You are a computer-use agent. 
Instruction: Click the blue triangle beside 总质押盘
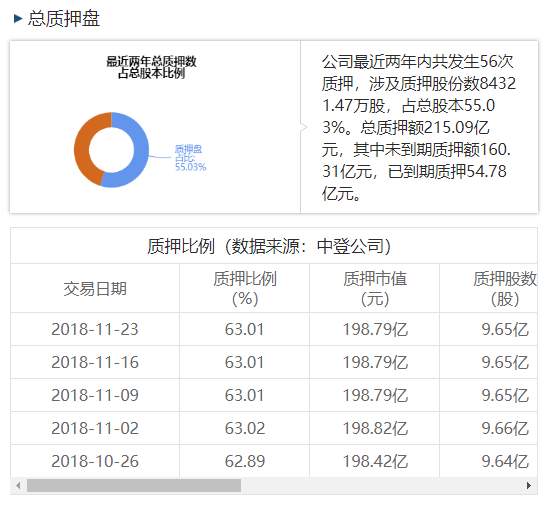(18, 19)
